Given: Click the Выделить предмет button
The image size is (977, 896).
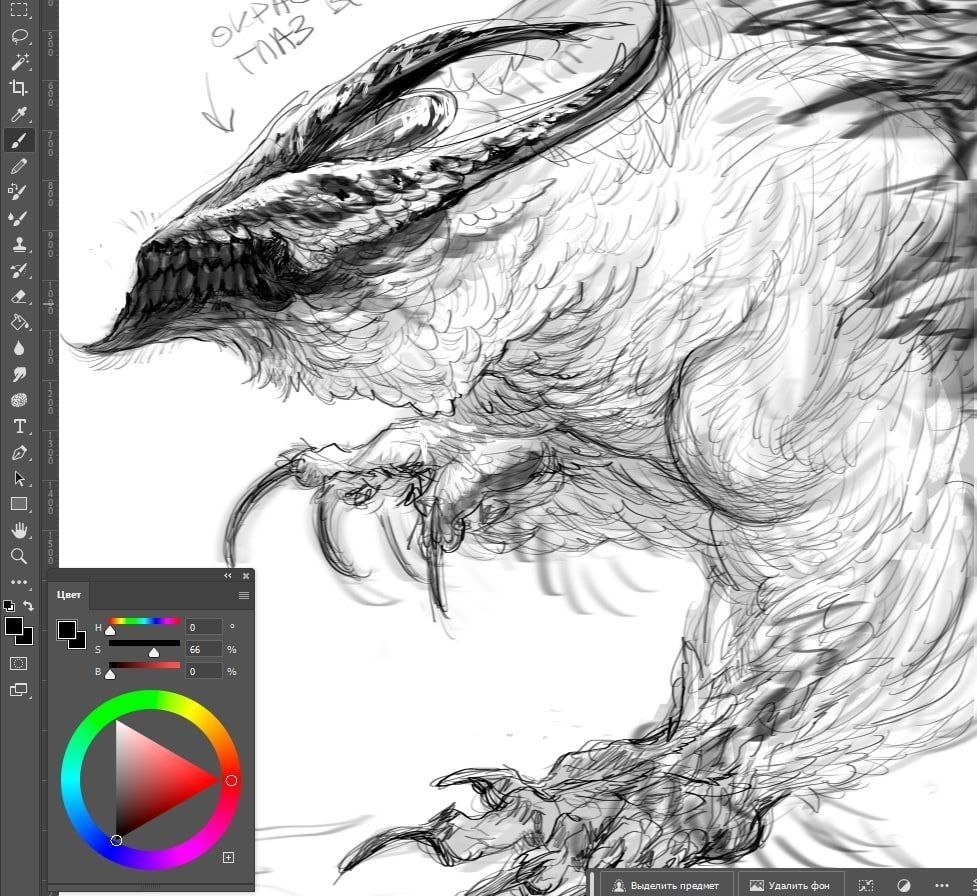Looking at the screenshot, I should coord(665,885).
